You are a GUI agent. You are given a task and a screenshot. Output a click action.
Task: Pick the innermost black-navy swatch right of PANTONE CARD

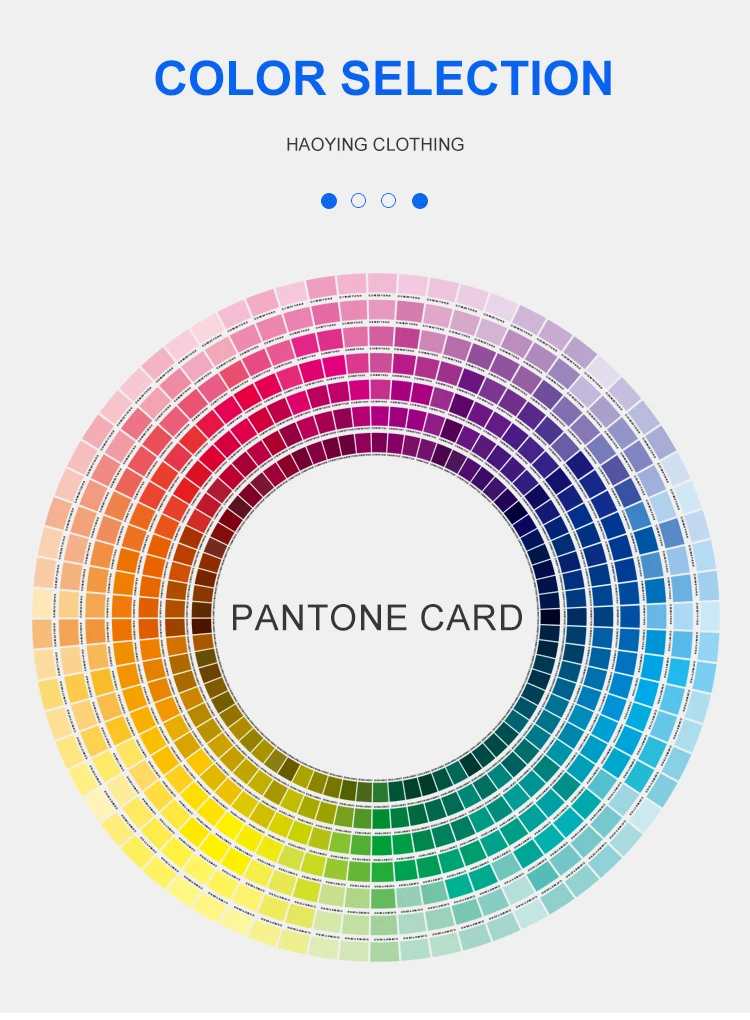[x=550, y=617]
